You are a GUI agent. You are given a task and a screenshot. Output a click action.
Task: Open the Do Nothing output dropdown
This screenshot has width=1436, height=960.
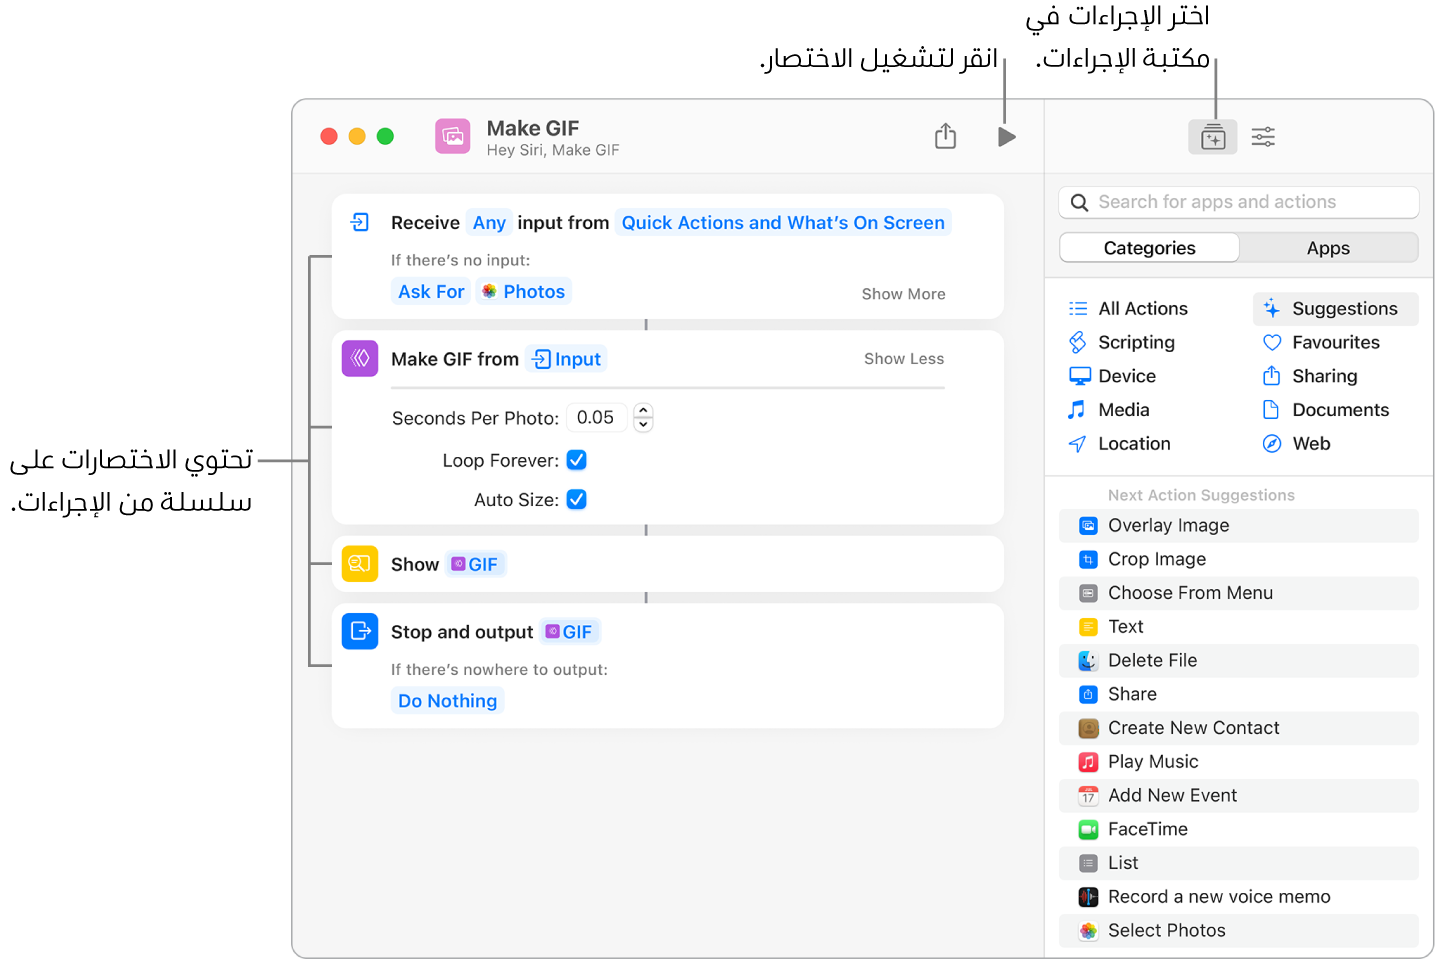tap(447, 700)
